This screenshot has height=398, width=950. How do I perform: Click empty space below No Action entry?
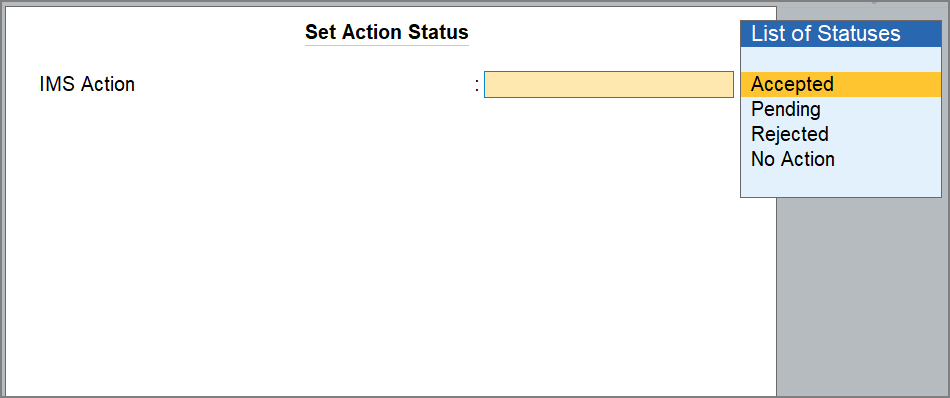point(840,184)
